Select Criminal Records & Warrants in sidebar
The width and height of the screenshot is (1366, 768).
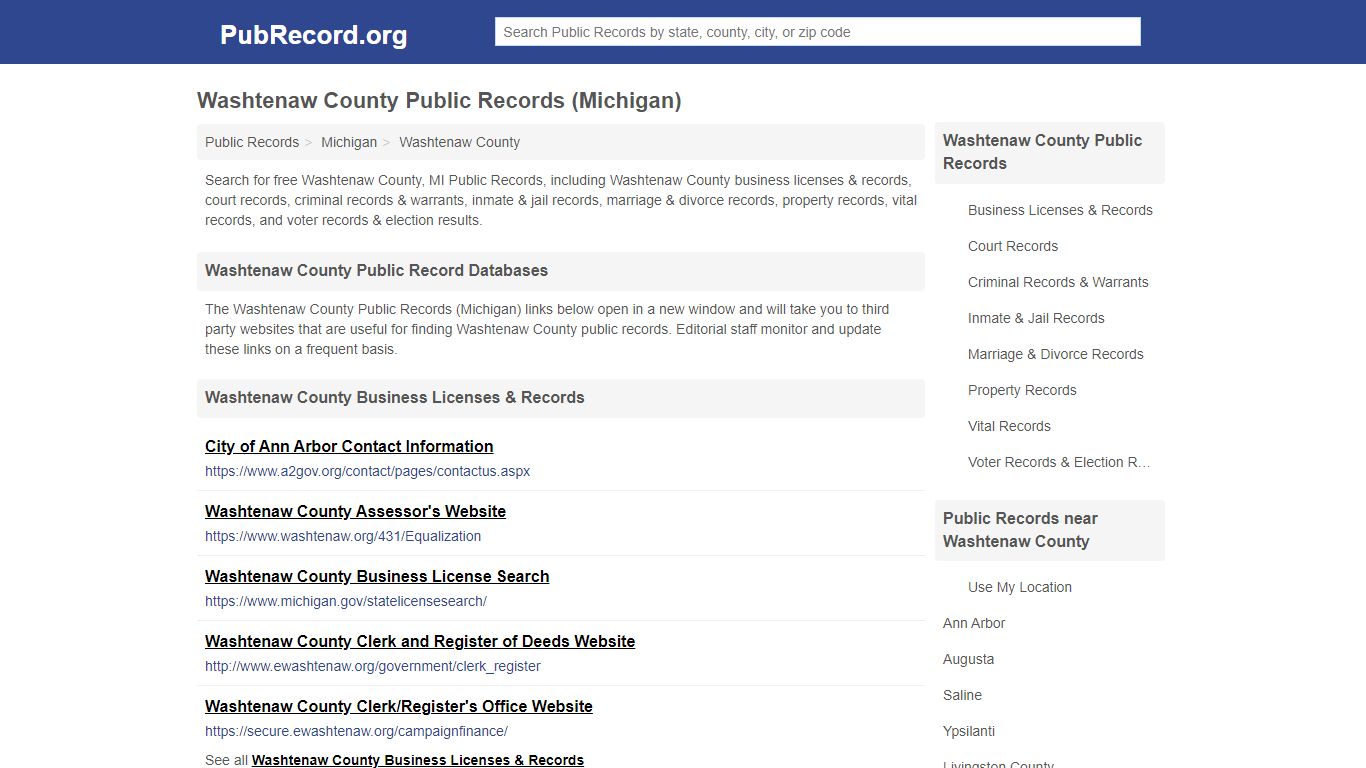1058,282
